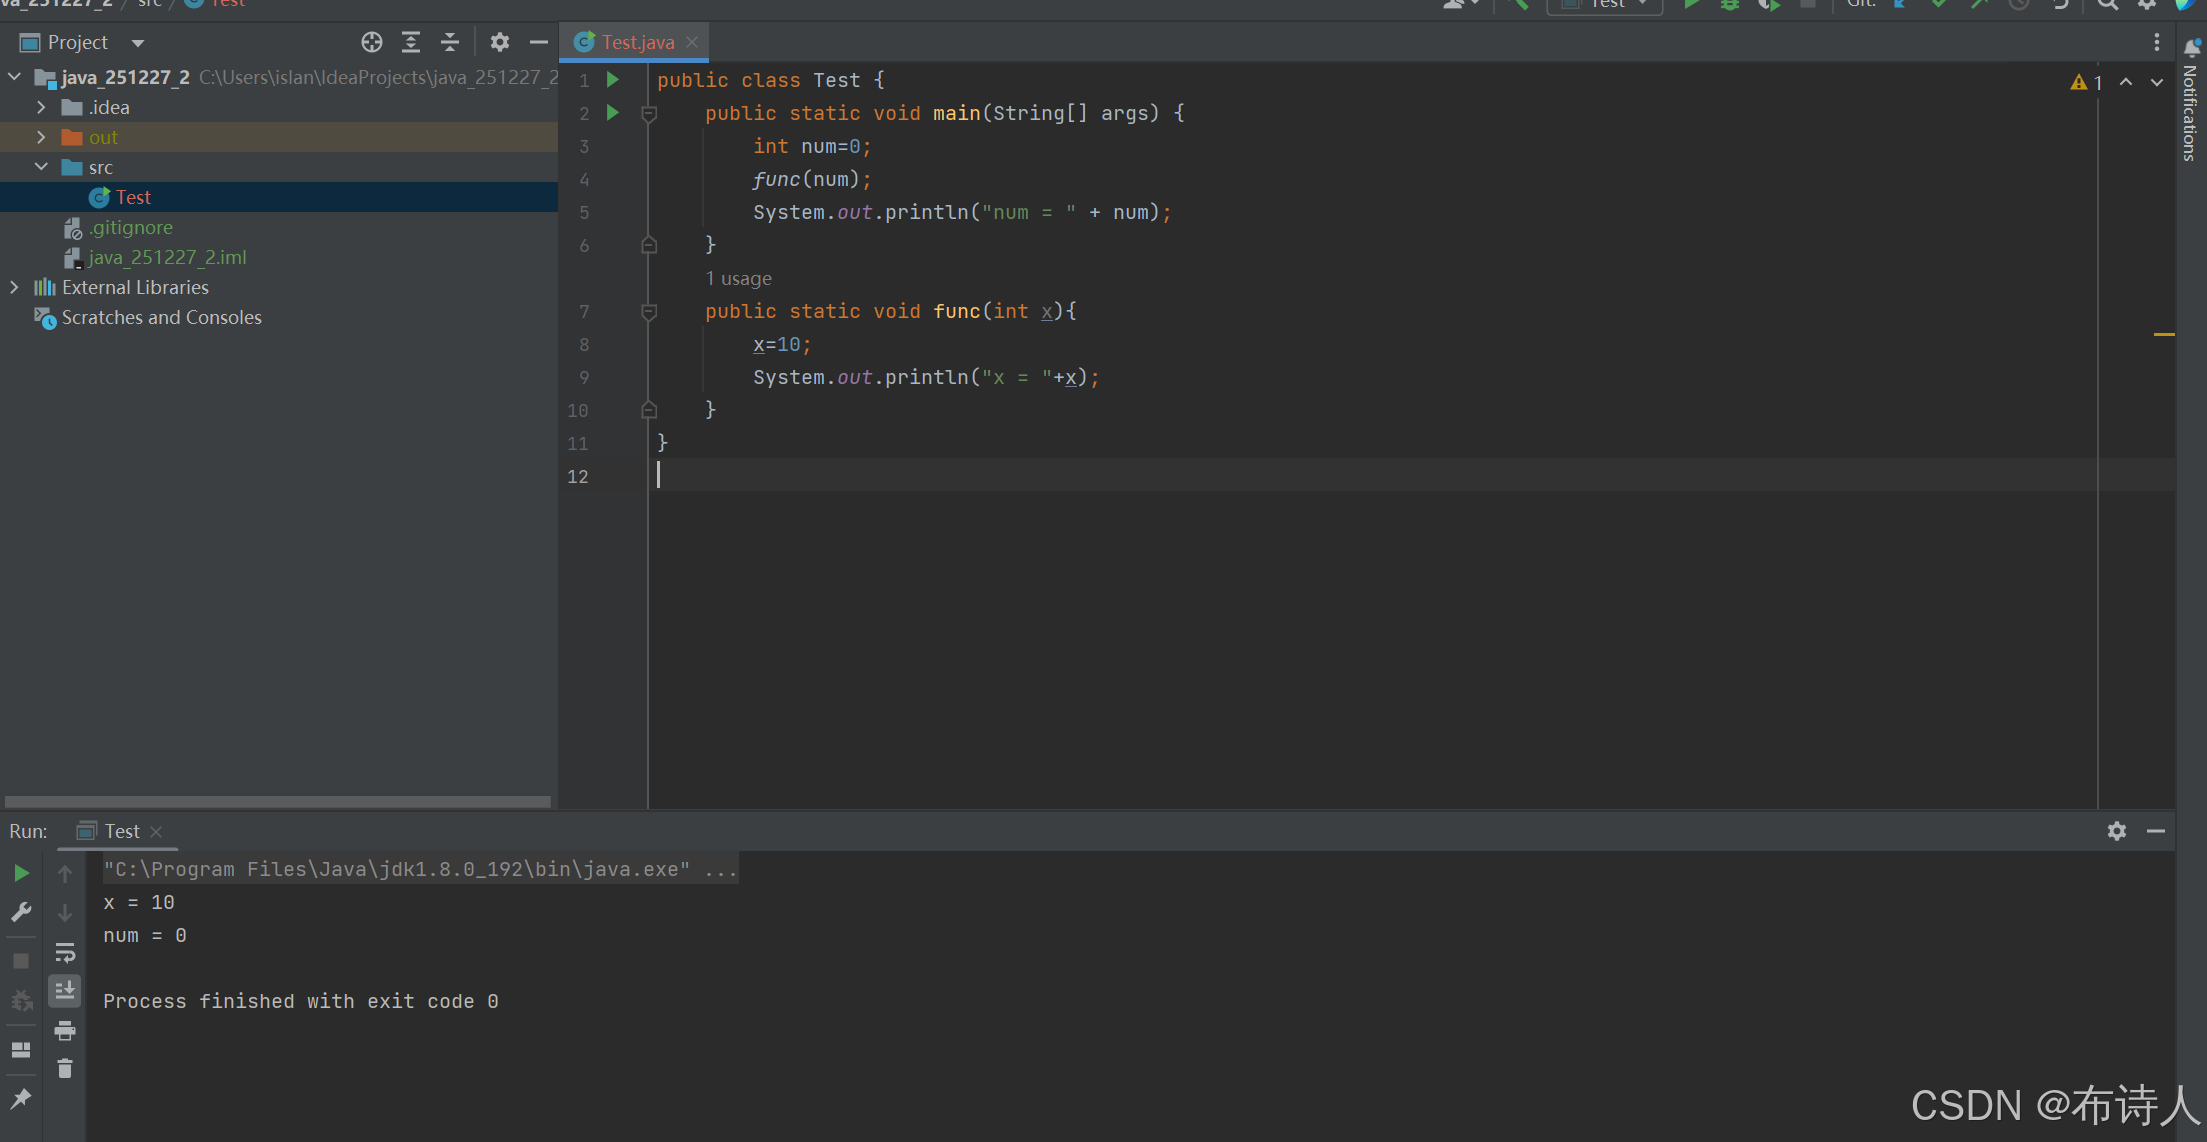
Task: Switch to Test.java editor tab
Action: point(637,42)
